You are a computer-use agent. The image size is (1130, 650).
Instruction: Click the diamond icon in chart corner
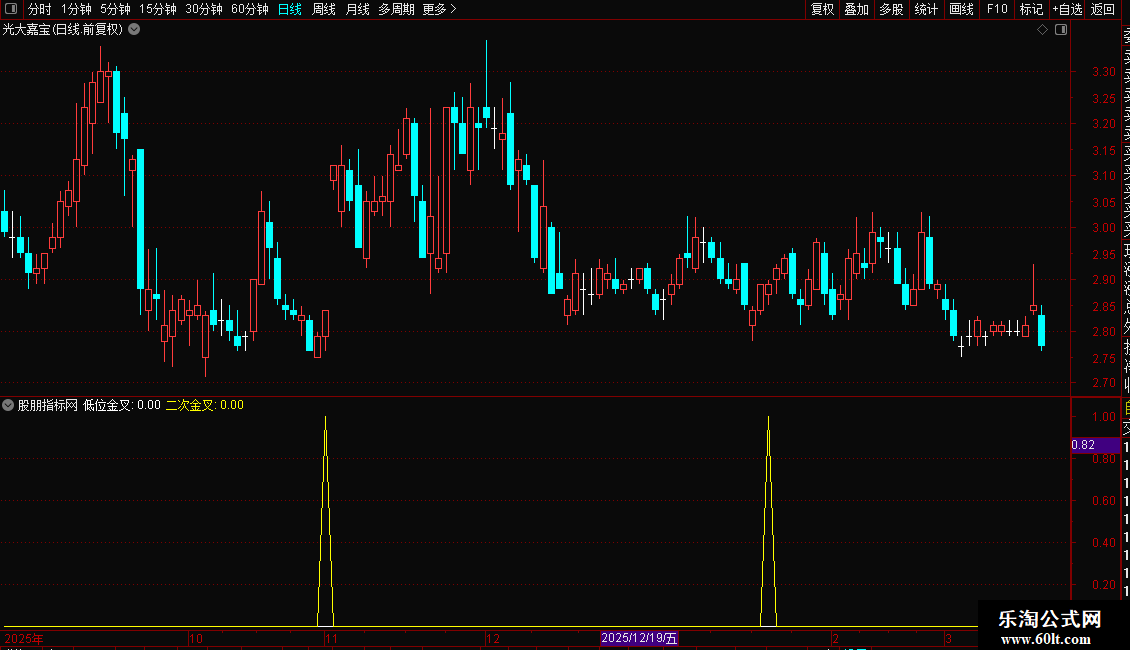coord(1042,30)
